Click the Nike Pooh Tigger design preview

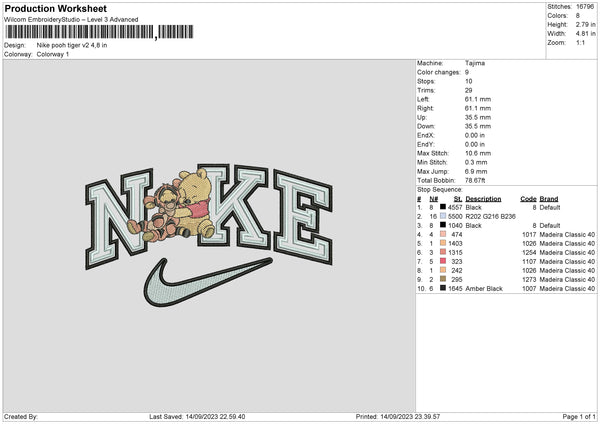point(209,235)
